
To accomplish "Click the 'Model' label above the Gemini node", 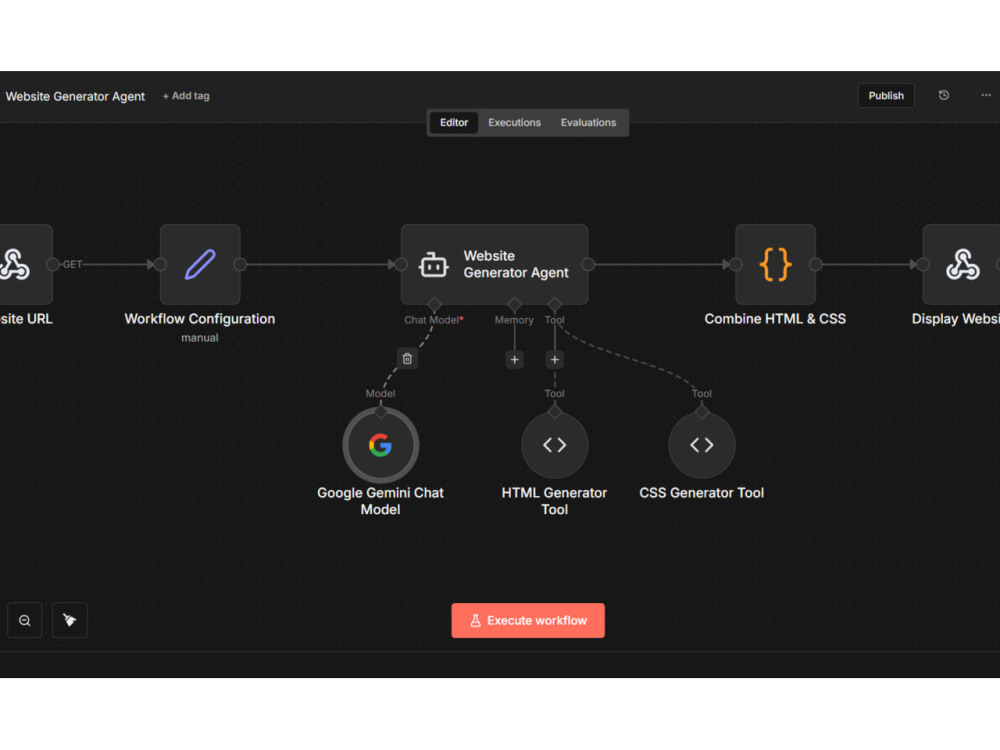I will coord(380,393).
